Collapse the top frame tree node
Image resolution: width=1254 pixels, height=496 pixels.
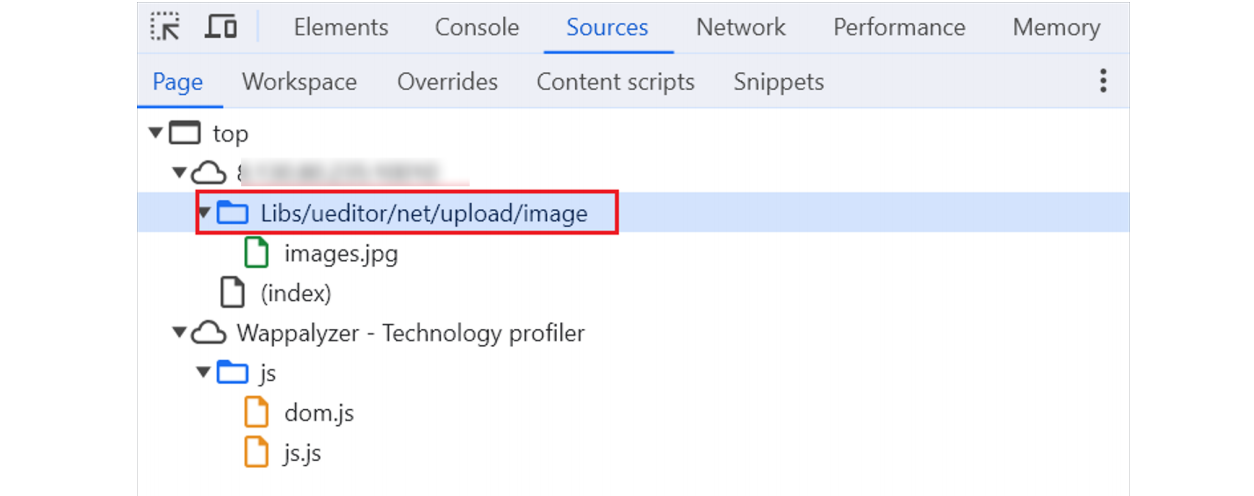tap(155, 133)
